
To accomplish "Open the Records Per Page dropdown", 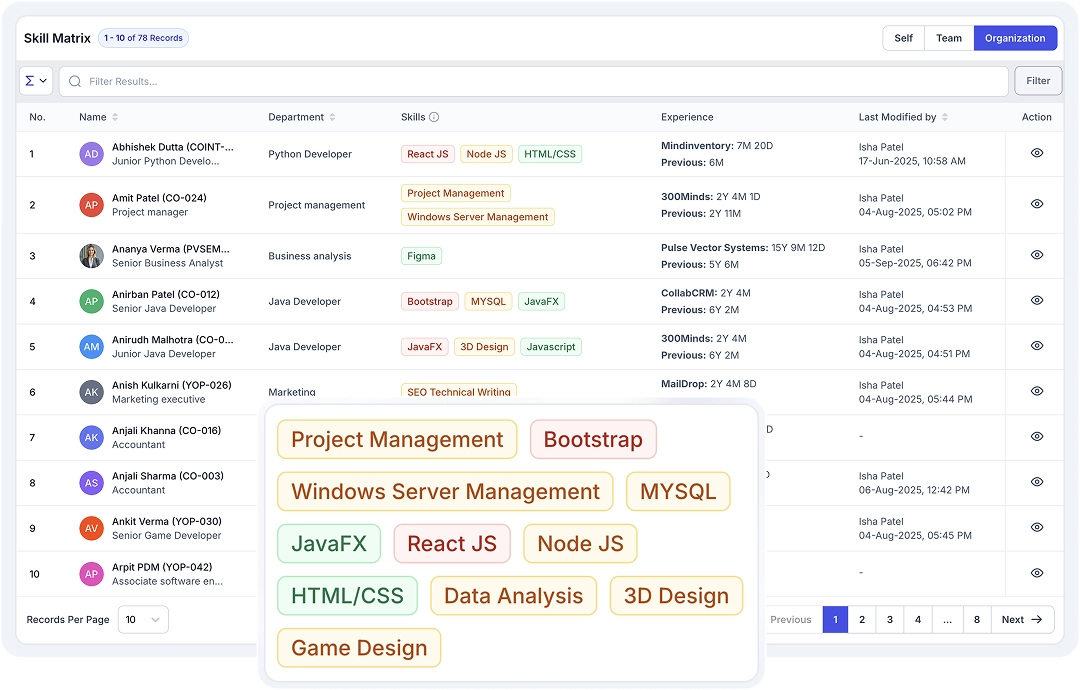I will 143,620.
